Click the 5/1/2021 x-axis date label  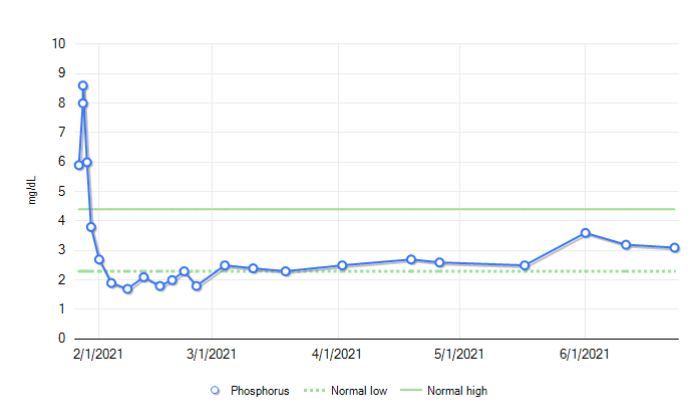pos(459,353)
